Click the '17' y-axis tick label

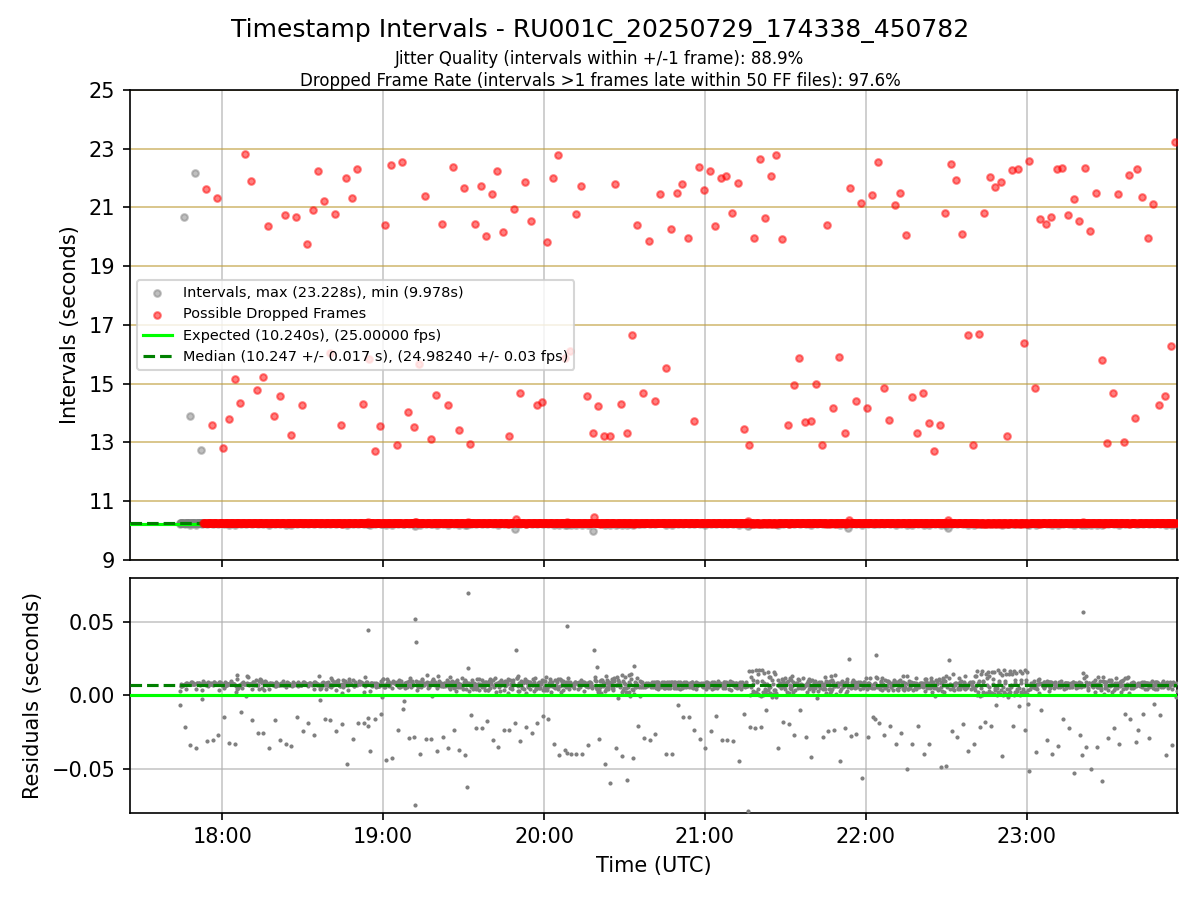(102, 325)
